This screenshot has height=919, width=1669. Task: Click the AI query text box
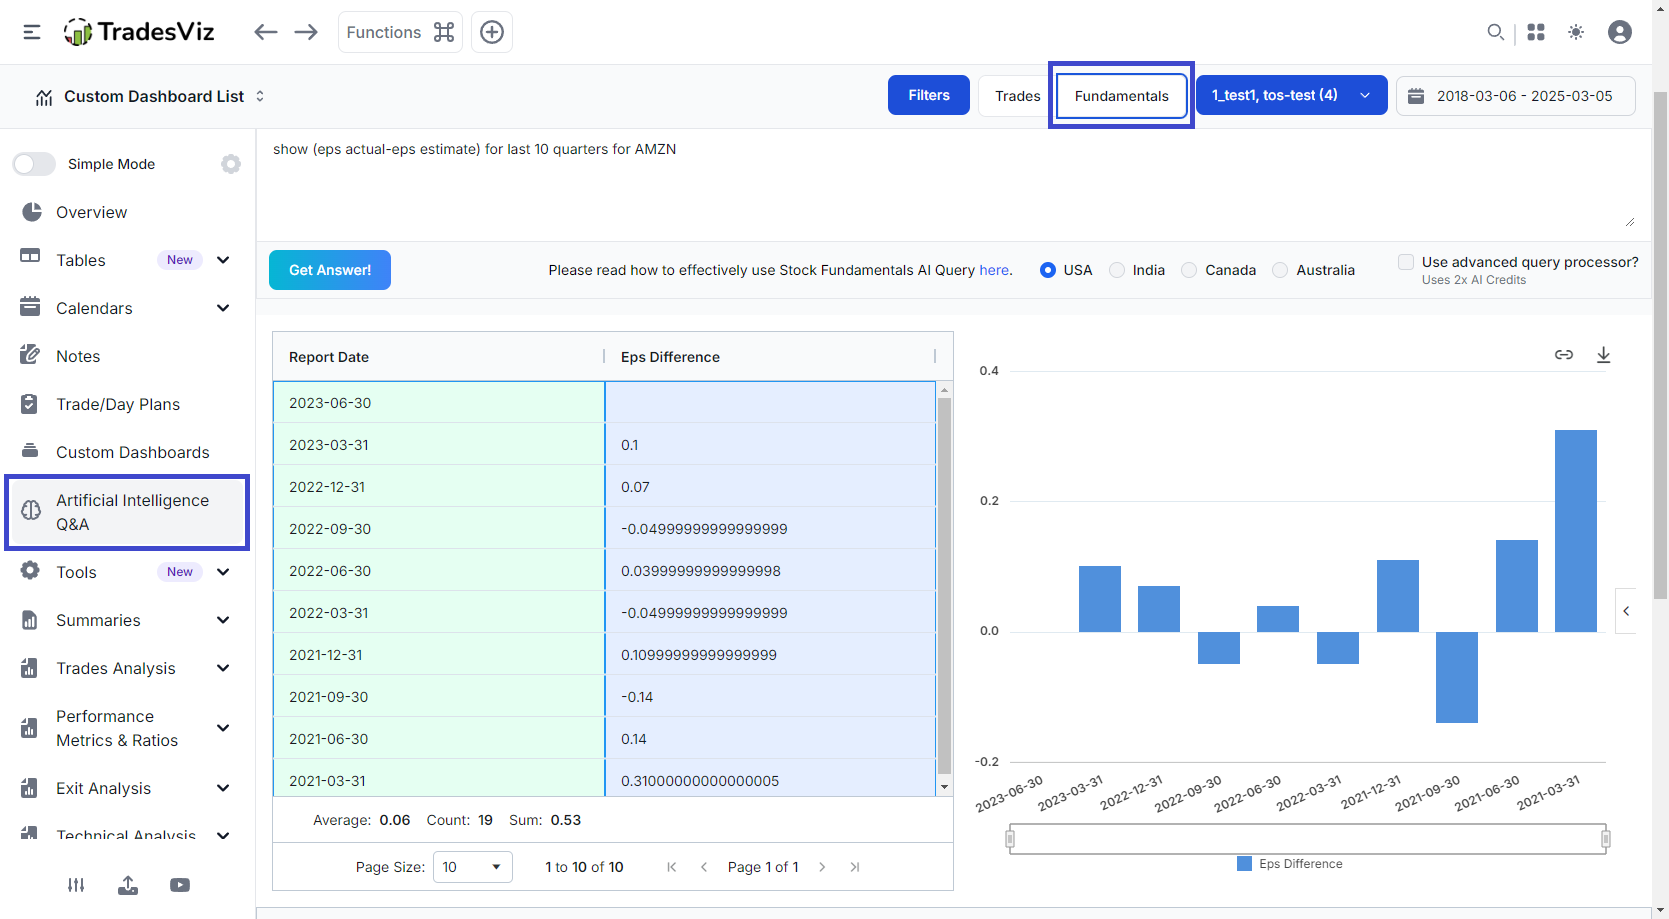click(954, 184)
